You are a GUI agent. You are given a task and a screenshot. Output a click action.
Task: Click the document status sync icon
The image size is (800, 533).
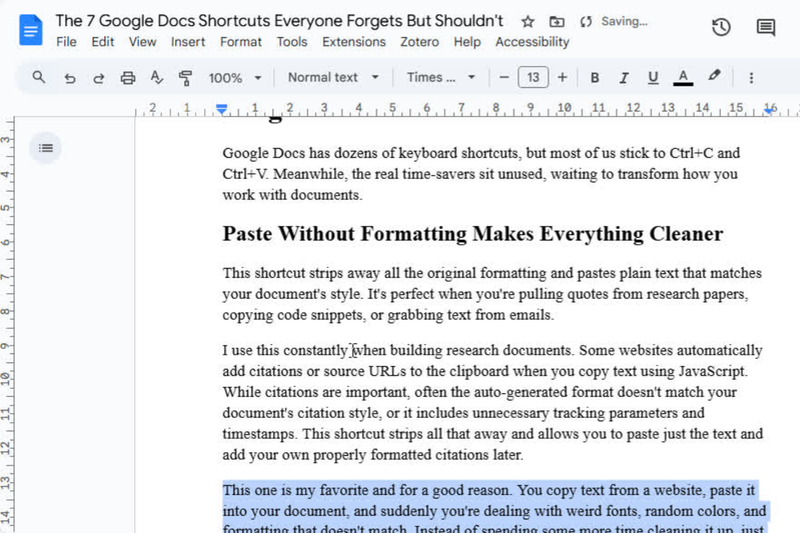coord(586,21)
